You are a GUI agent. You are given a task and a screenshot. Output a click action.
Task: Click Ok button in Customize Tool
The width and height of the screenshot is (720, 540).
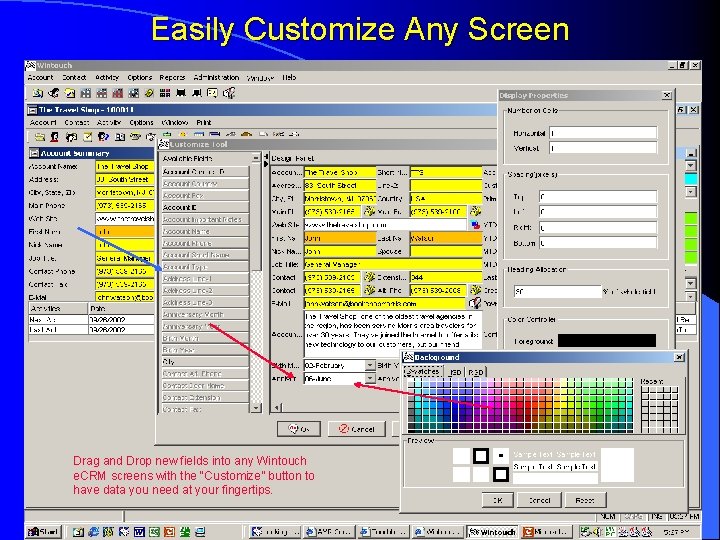(299, 429)
